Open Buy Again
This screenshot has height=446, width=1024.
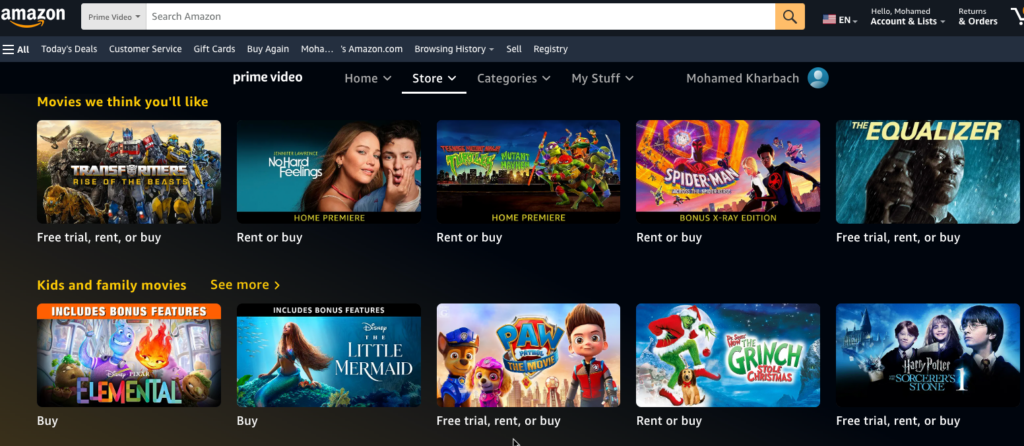pos(268,49)
